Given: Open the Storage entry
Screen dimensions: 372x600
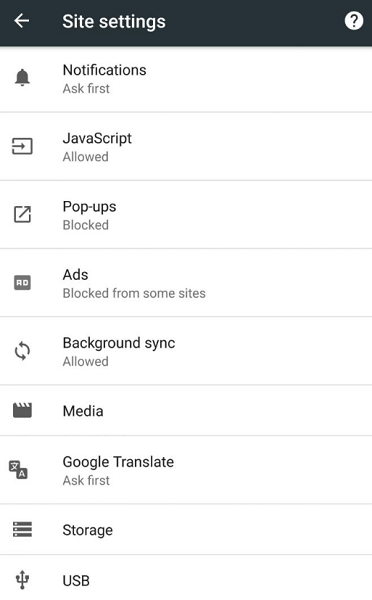Looking at the screenshot, I should pos(186,530).
